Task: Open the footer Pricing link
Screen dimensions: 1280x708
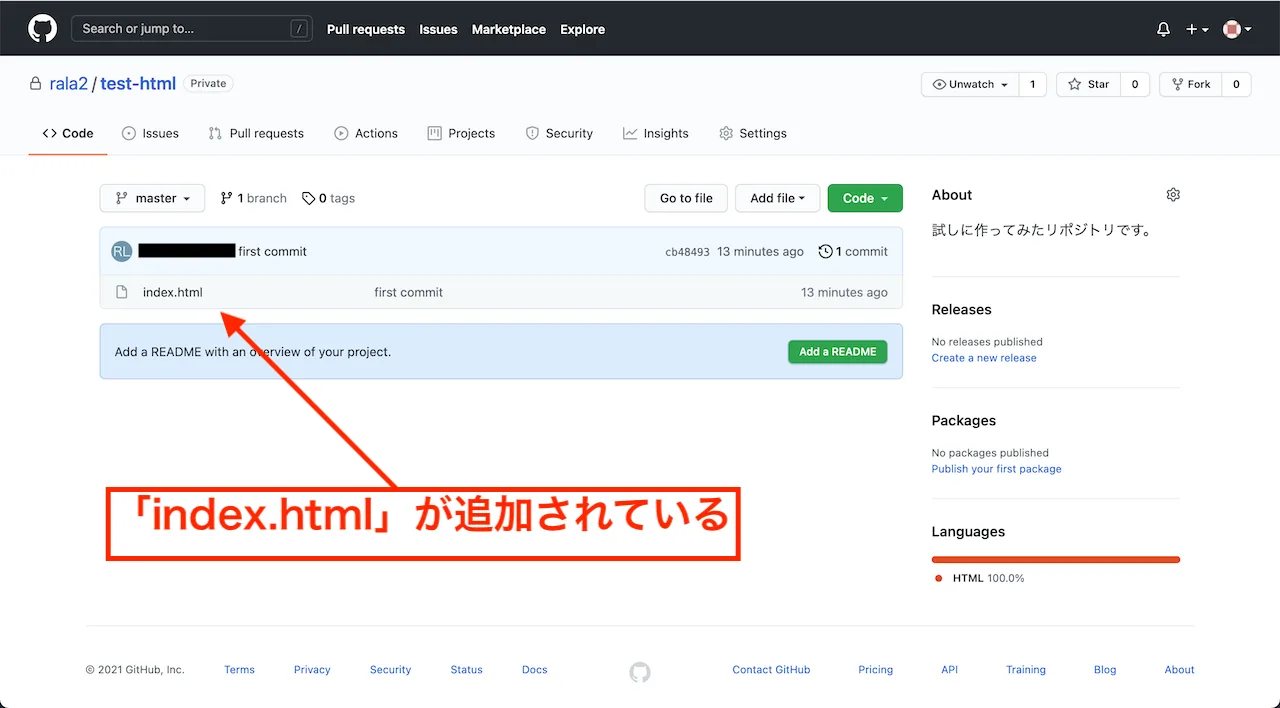Action: point(875,670)
